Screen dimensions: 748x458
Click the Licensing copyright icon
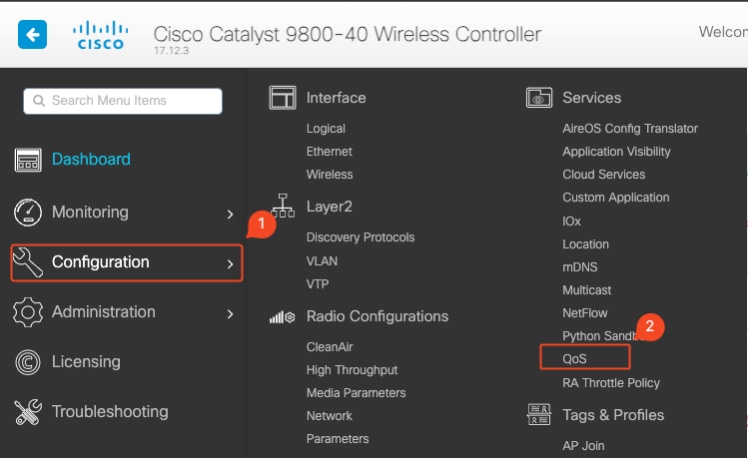[28, 362]
